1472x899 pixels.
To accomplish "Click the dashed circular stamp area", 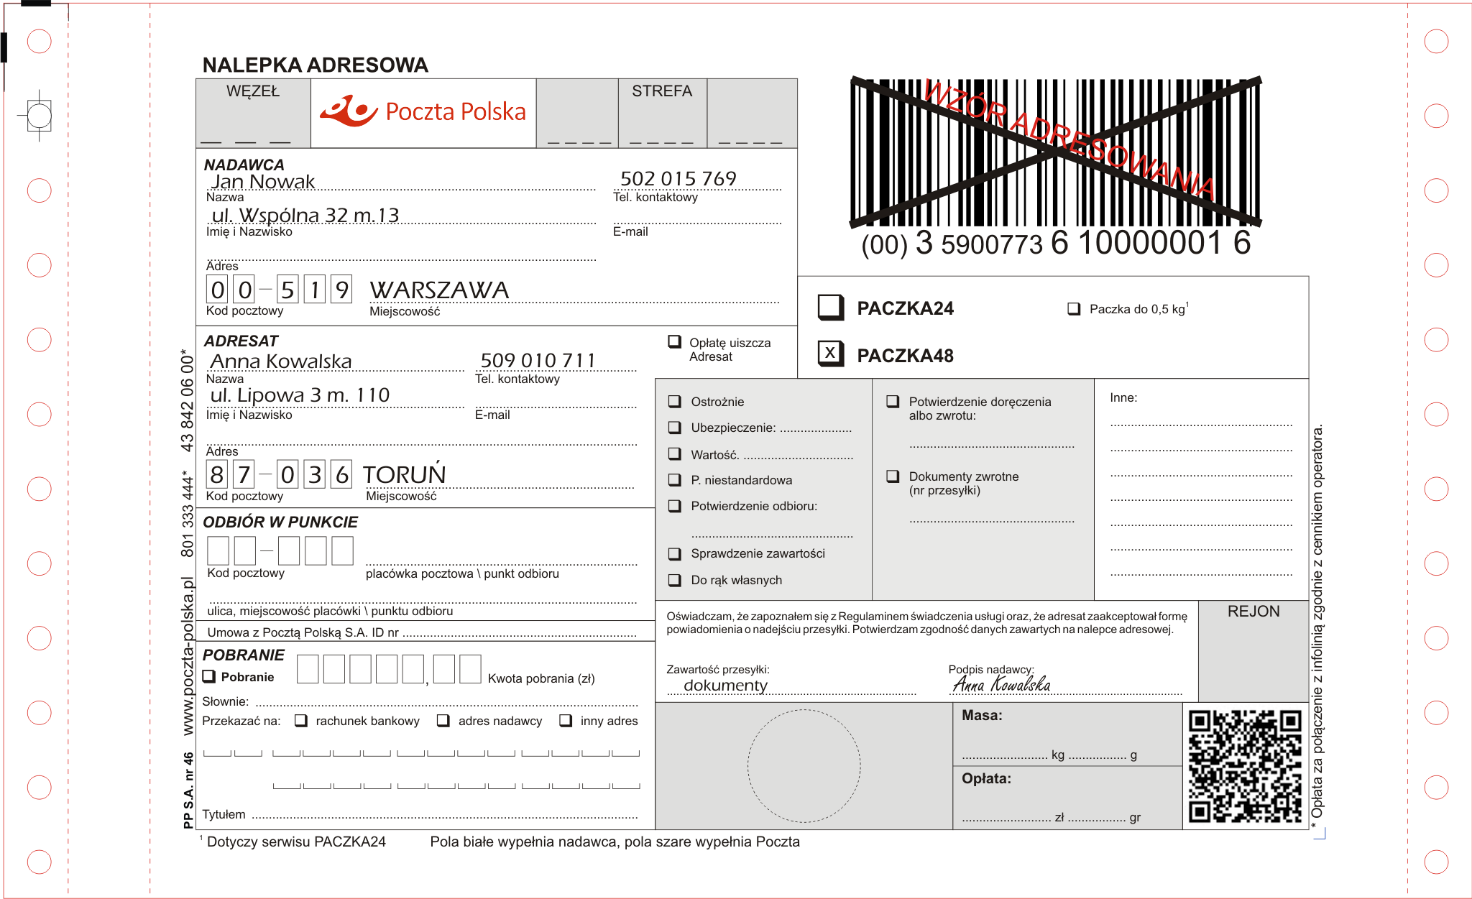I will (x=804, y=766).
